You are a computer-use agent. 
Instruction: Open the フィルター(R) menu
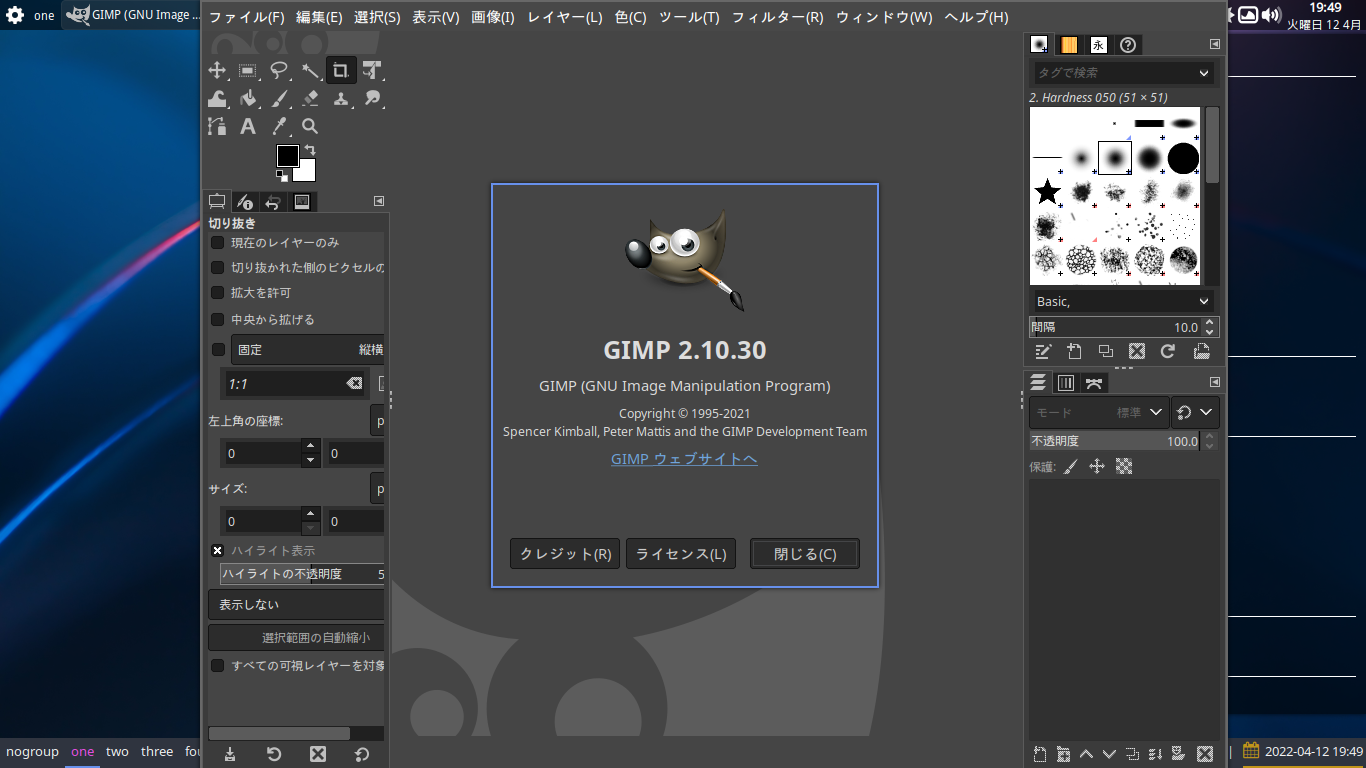point(778,17)
